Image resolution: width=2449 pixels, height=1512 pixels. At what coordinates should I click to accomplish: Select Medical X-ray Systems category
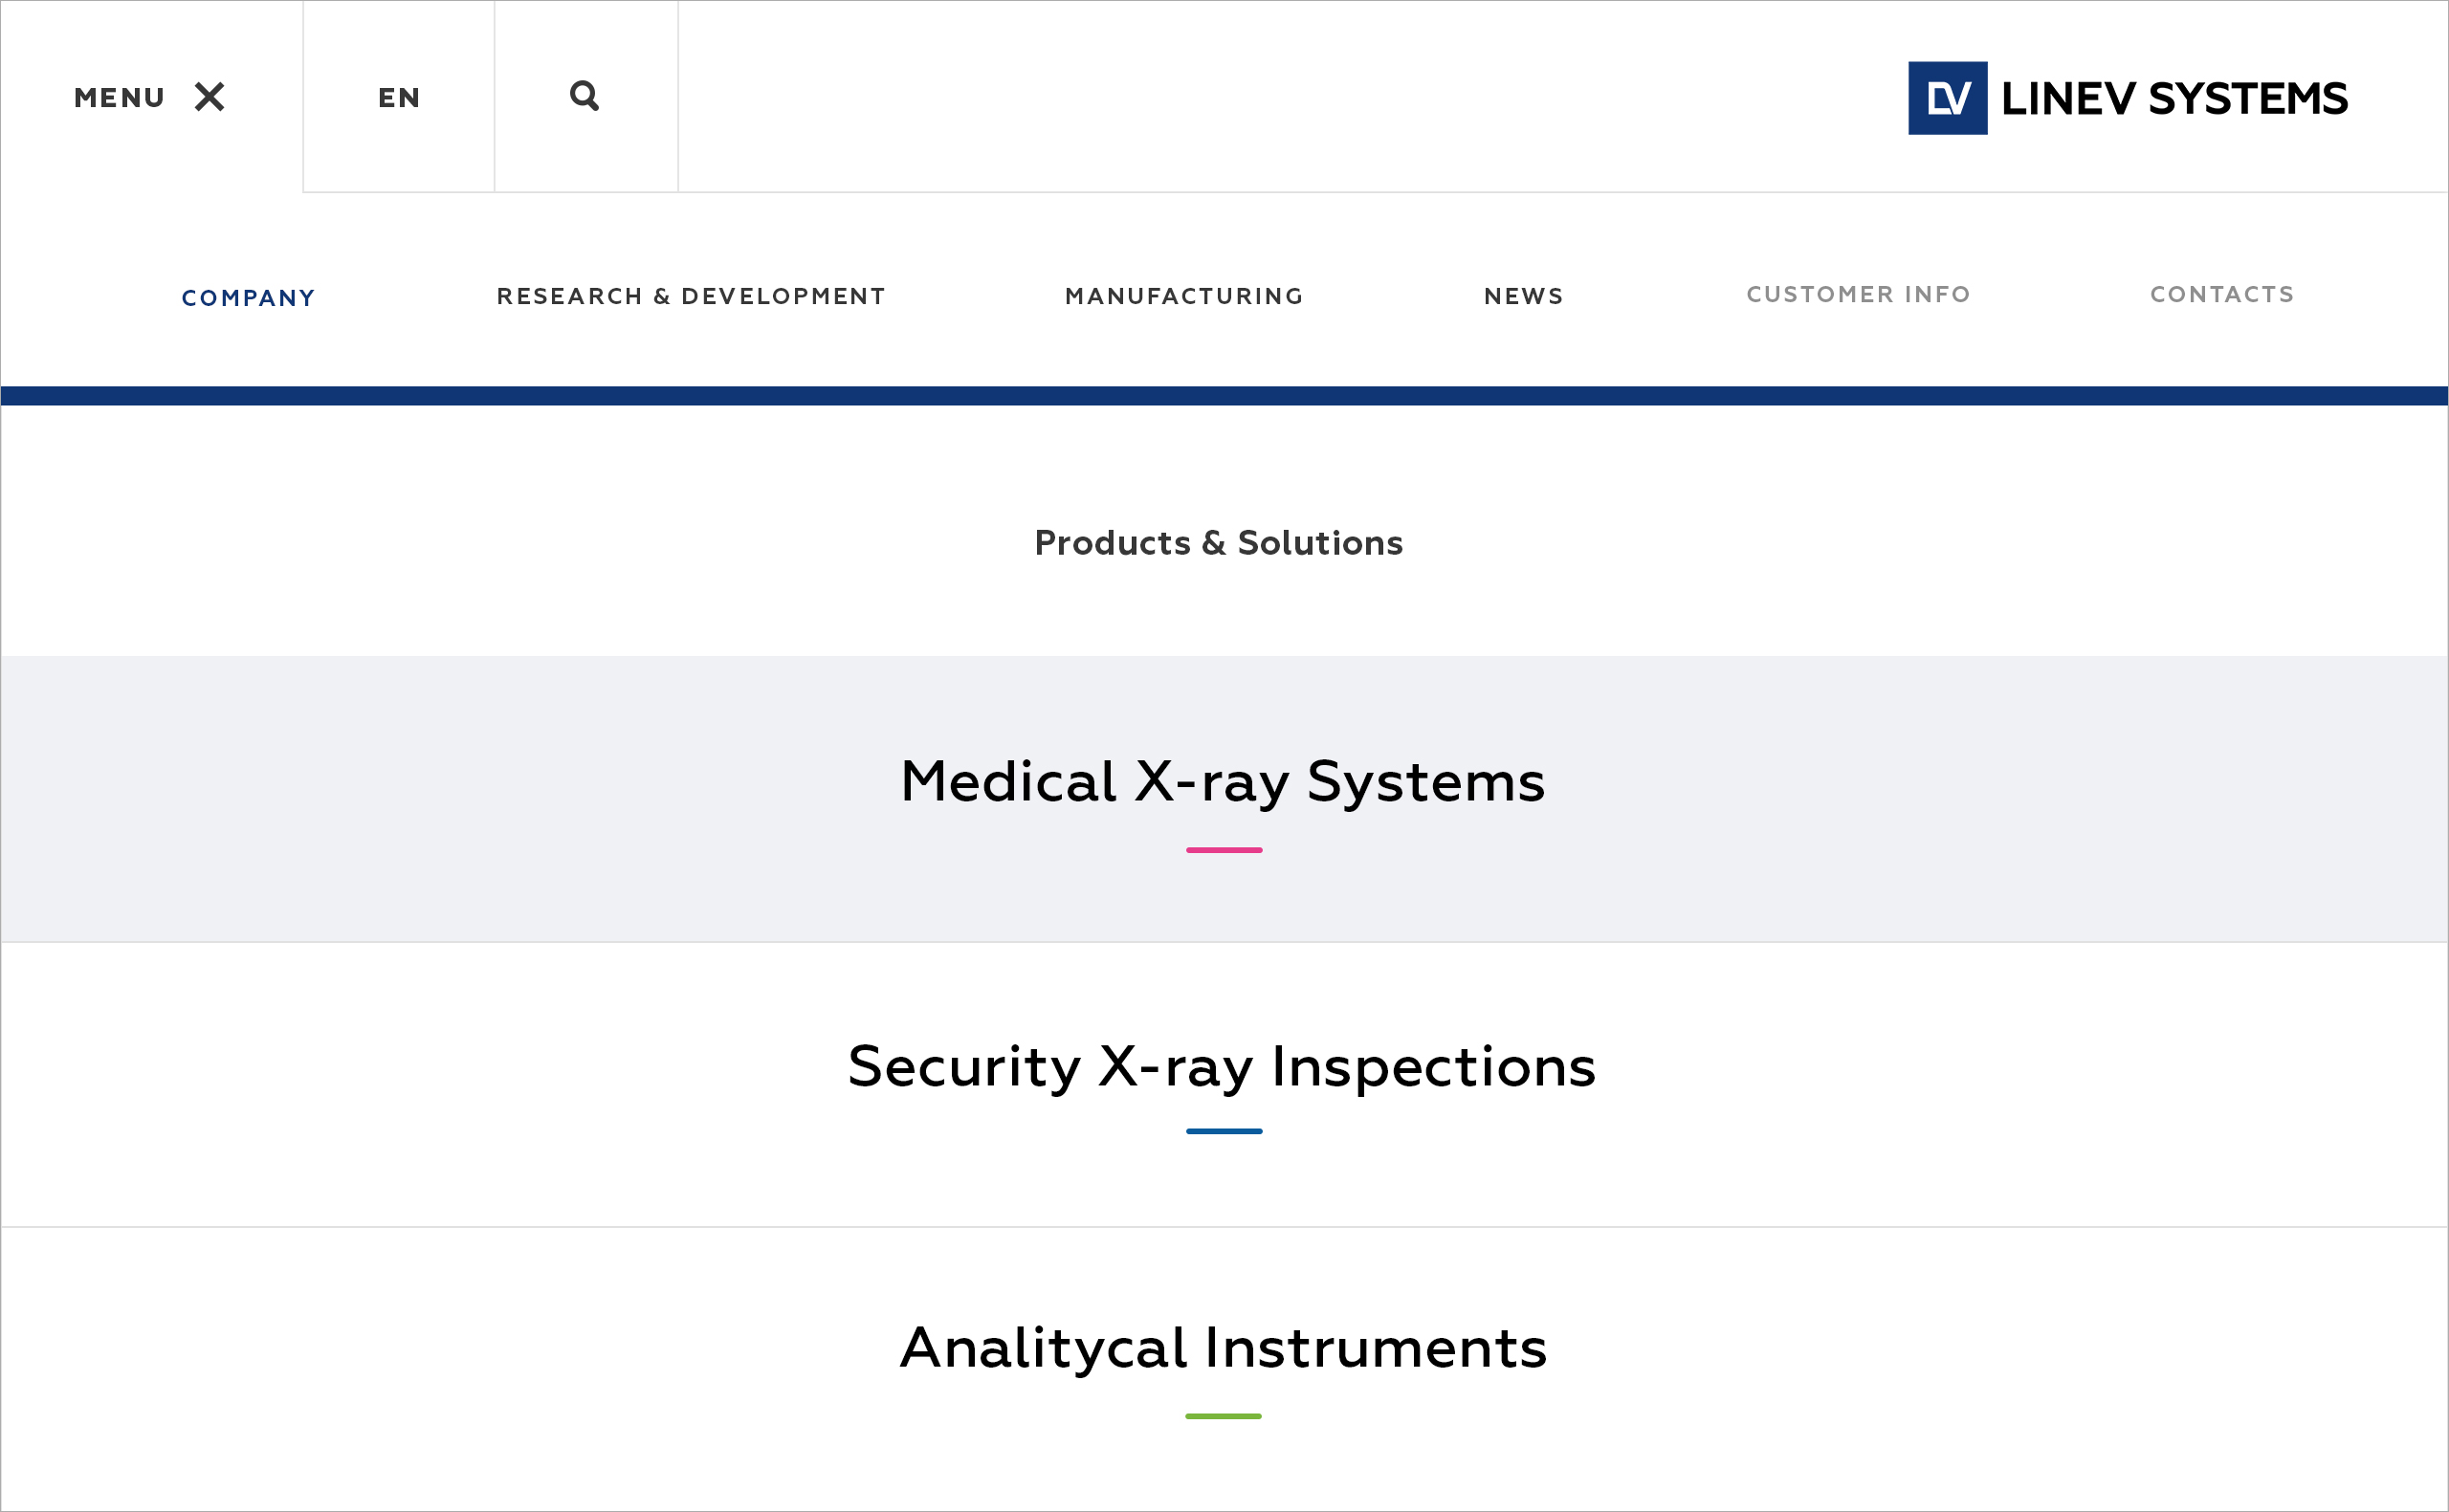(1222, 781)
